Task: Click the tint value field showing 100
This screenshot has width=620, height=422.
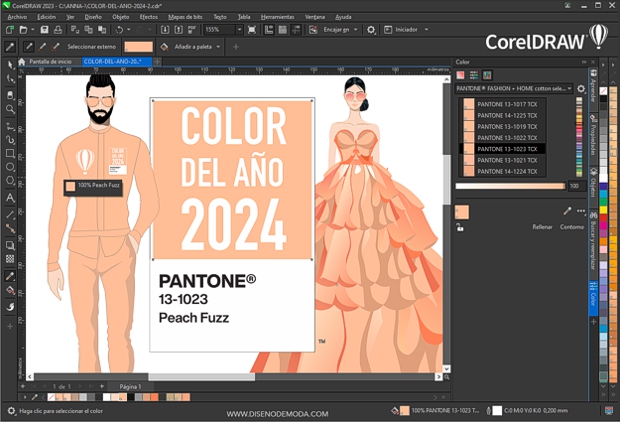Action: (x=576, y=186)
